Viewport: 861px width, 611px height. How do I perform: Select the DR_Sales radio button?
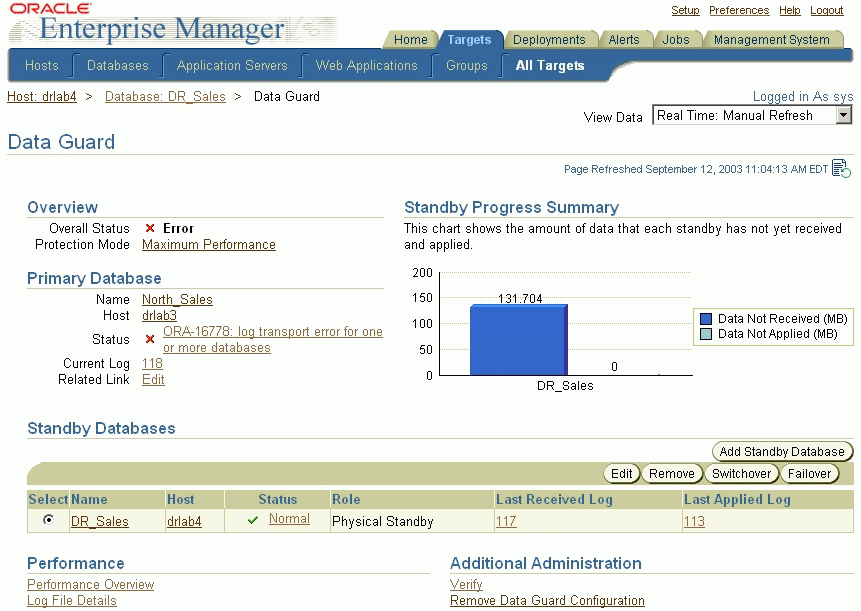pyautogui.click(x=48, y=519)
